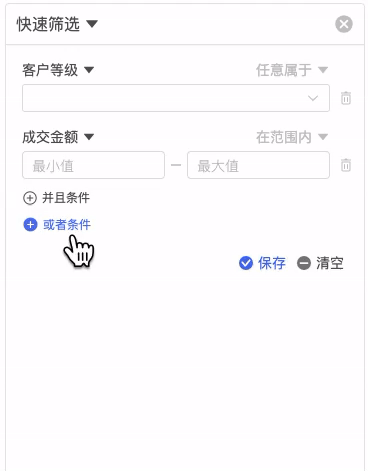Expand the 快速筛选 title dropdown arrow
The image size is (368, 471).
[92, 24]
